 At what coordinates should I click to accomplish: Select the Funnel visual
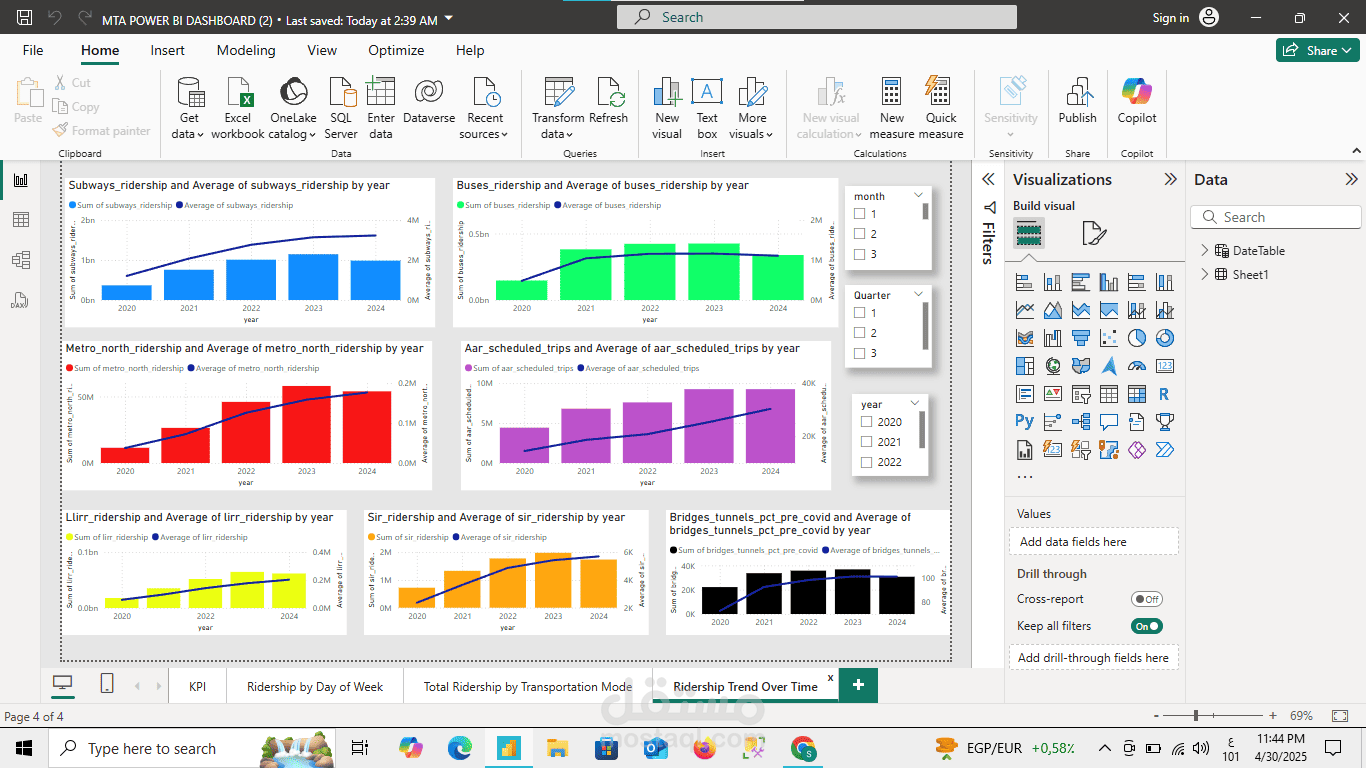tap(1080, 339)
